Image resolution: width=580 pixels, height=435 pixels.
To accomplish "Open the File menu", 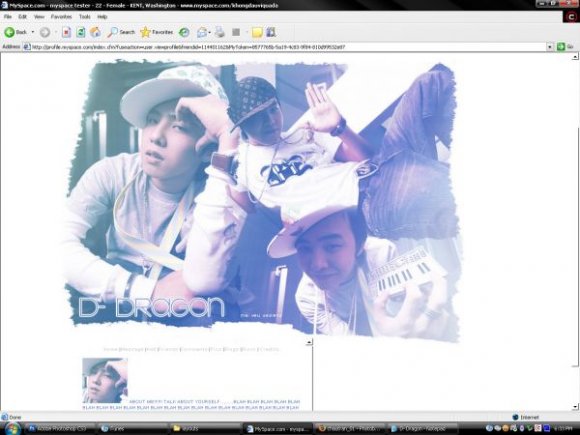I will 7,17.
